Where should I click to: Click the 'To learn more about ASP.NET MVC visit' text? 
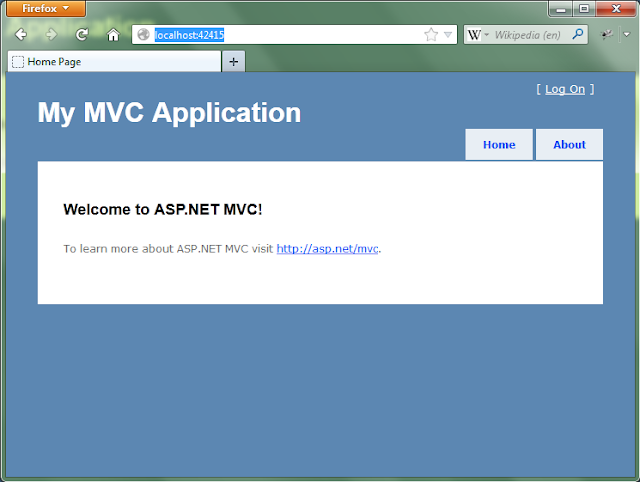168,249
